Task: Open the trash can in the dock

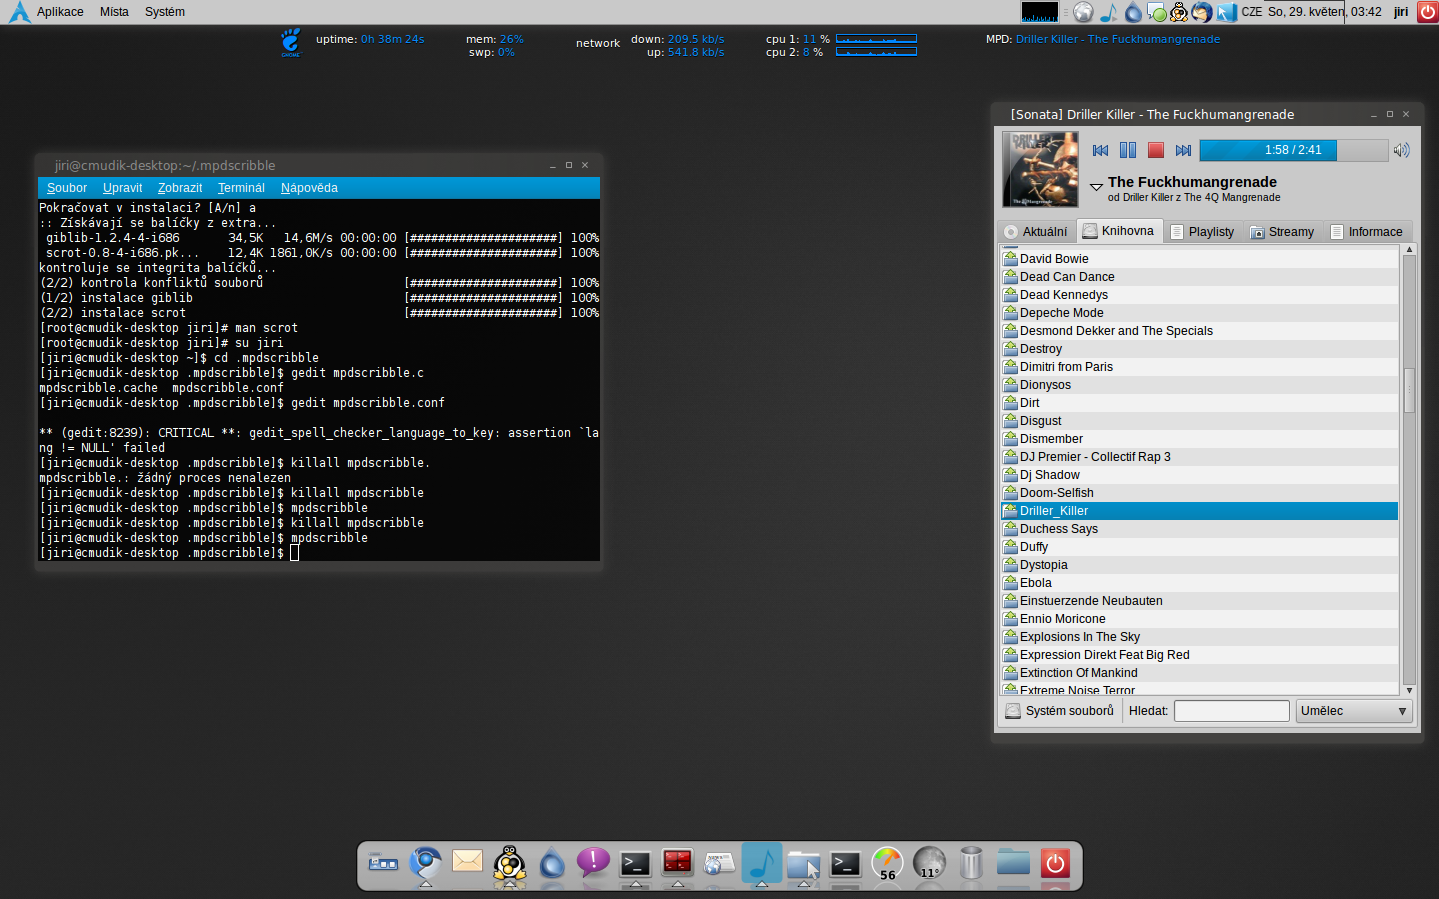Action: pos(971,863)
